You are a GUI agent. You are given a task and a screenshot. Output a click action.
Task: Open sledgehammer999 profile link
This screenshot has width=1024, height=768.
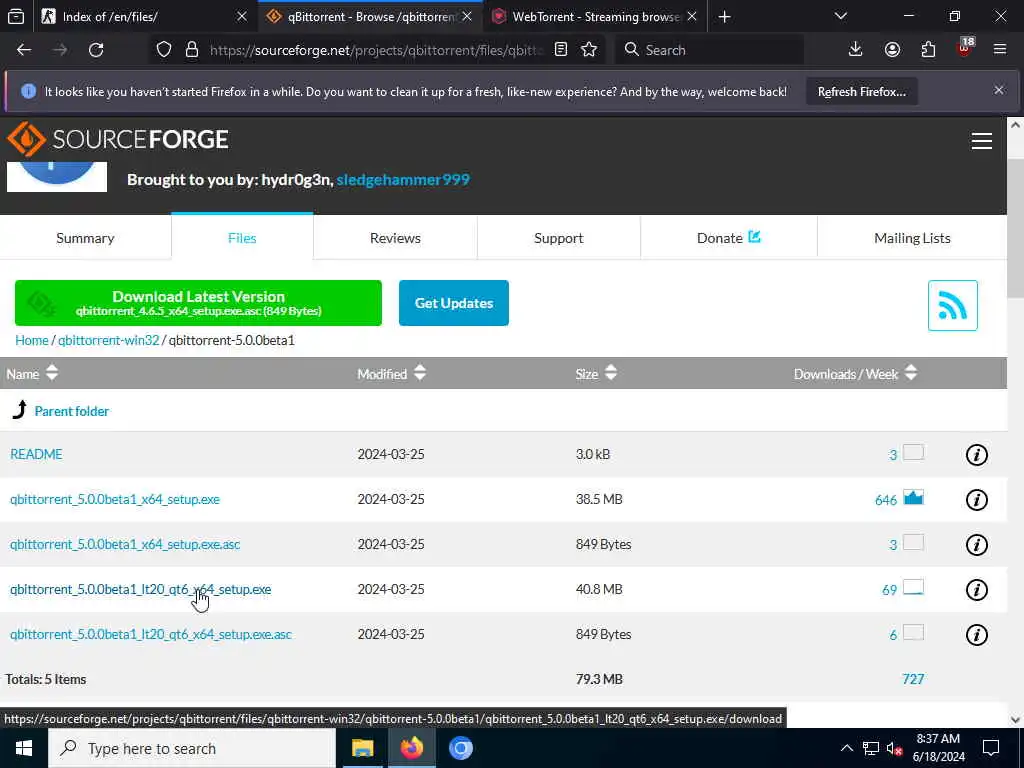tap(403, 180)
